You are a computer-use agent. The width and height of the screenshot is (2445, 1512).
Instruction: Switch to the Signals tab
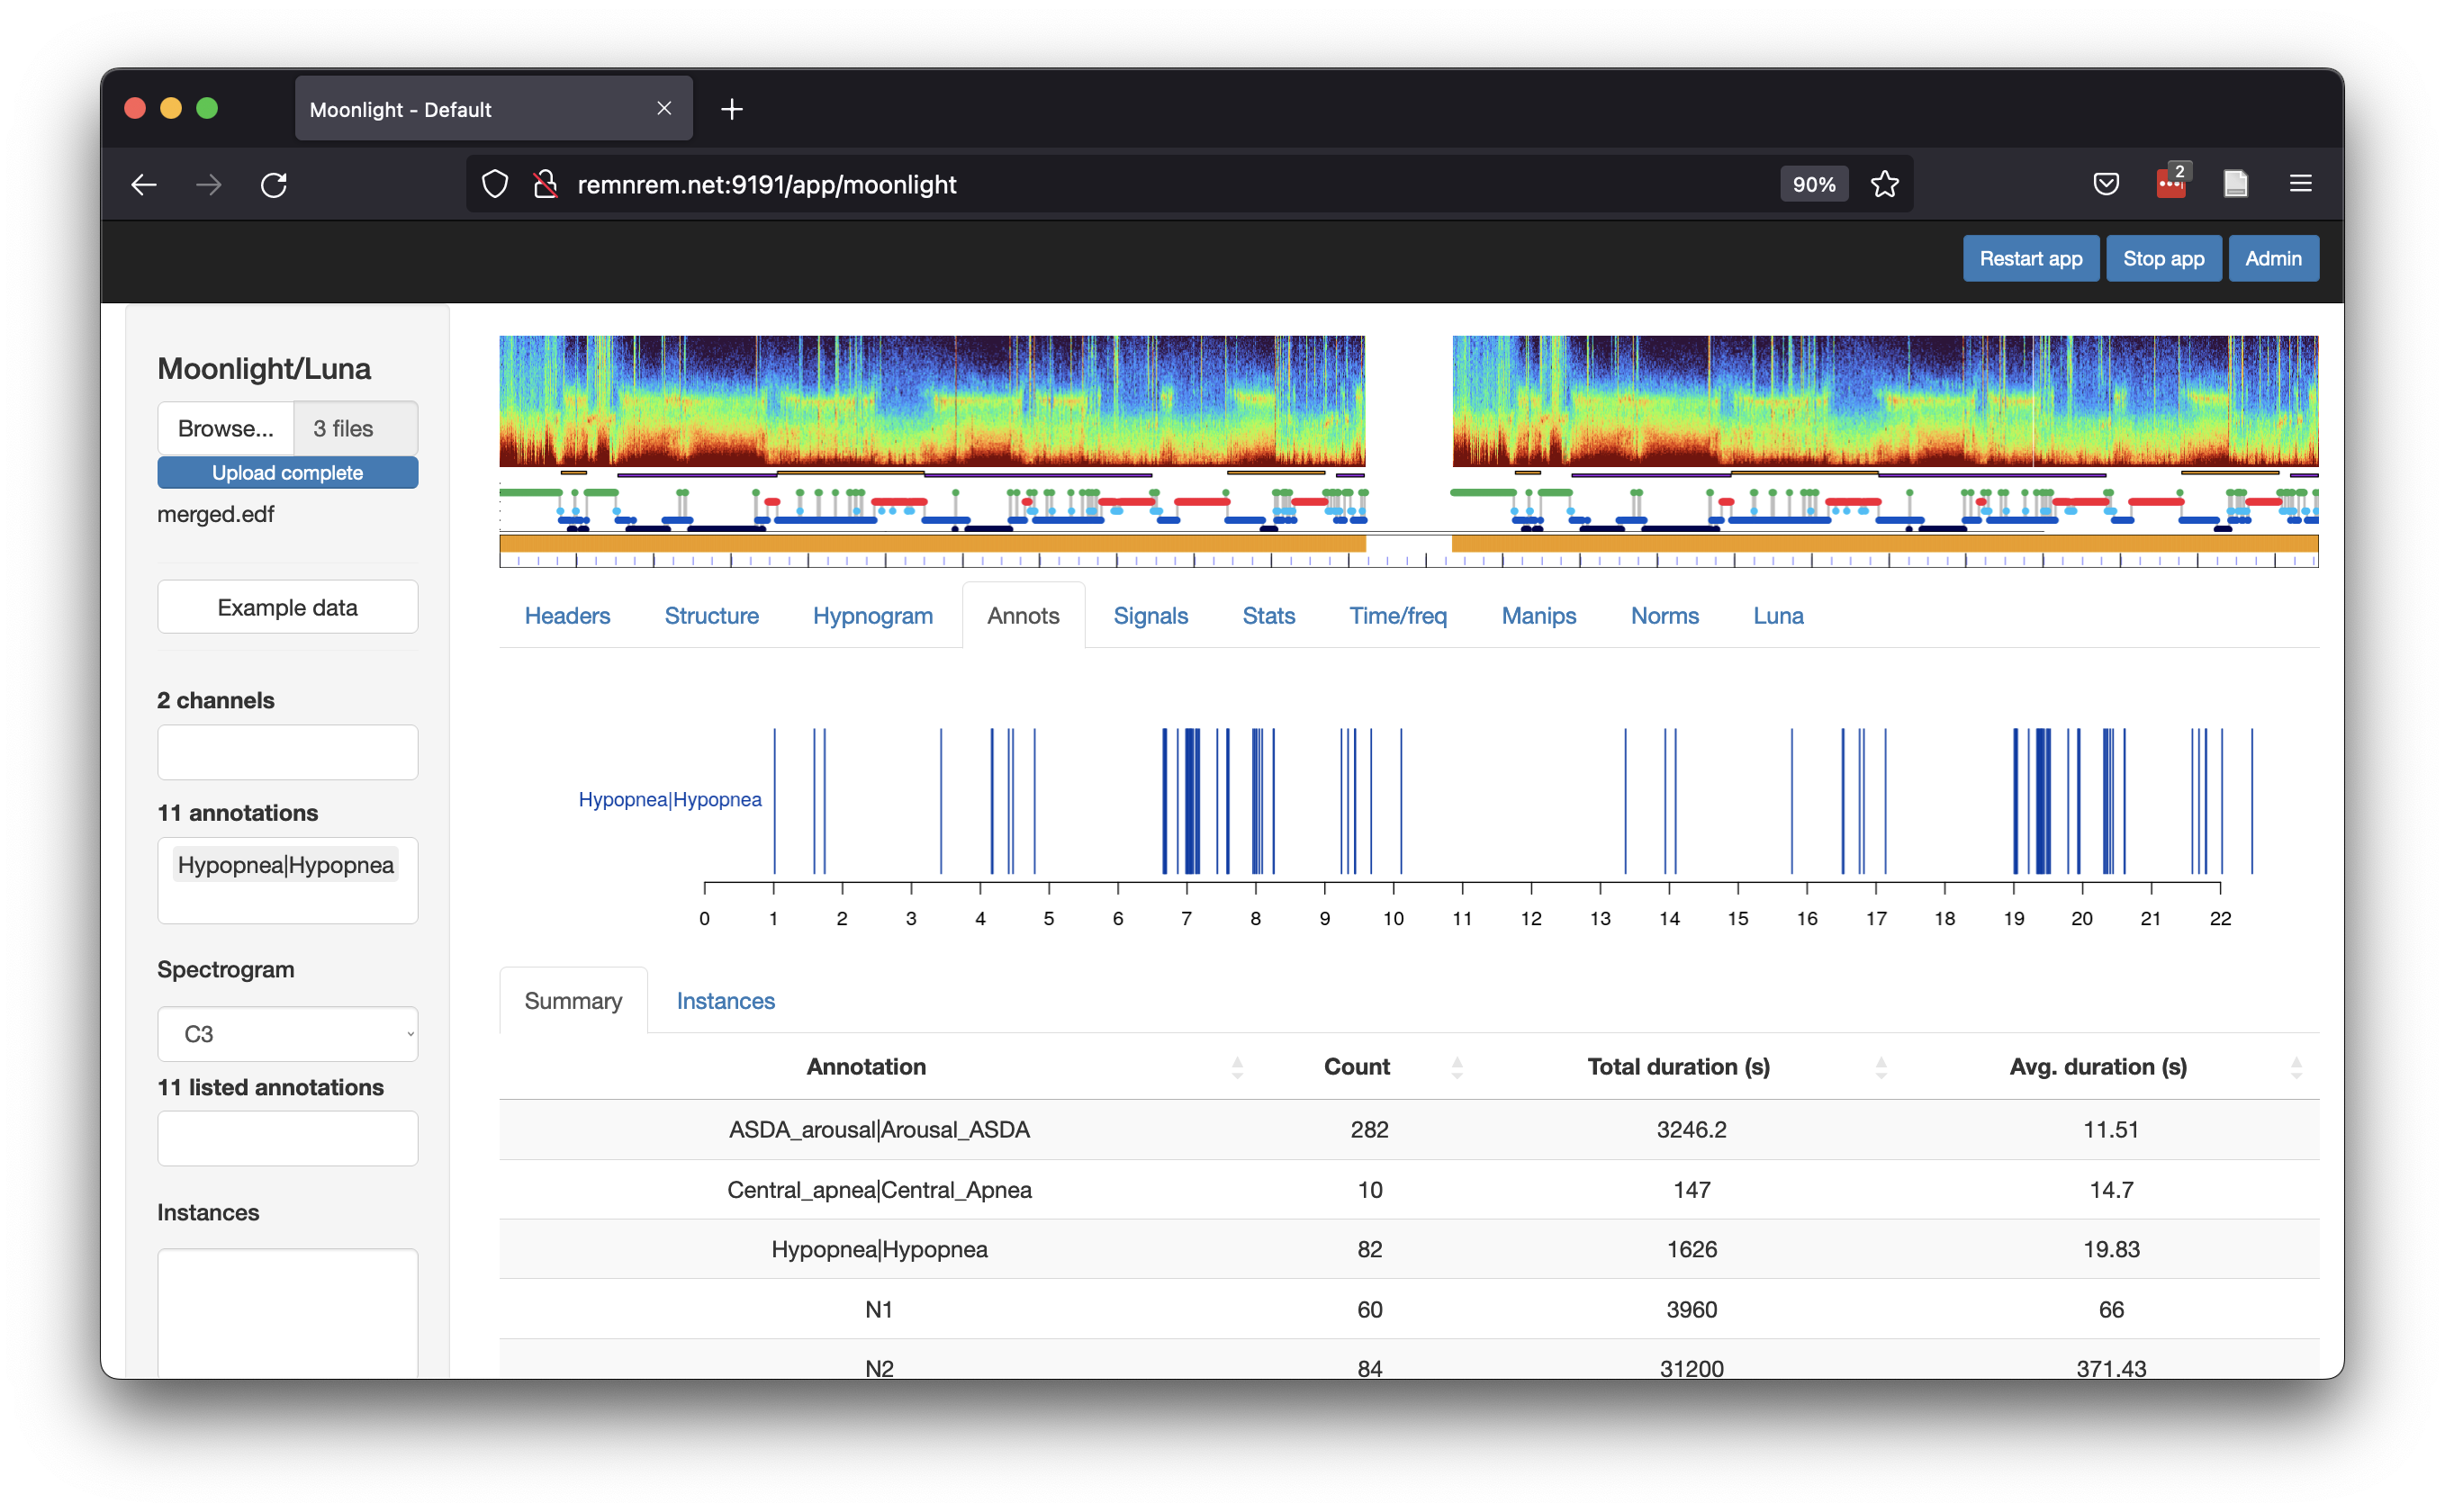click(x=1150, y=616)
